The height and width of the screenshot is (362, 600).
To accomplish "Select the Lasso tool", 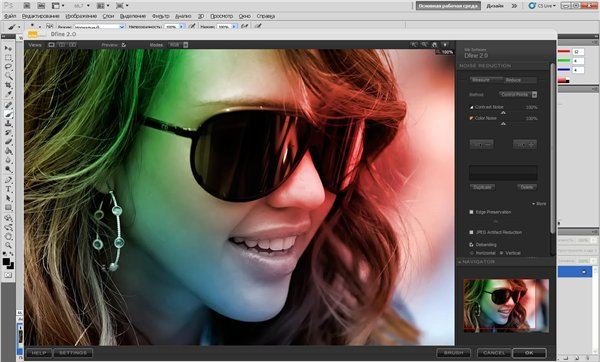I will click(8, 67).
